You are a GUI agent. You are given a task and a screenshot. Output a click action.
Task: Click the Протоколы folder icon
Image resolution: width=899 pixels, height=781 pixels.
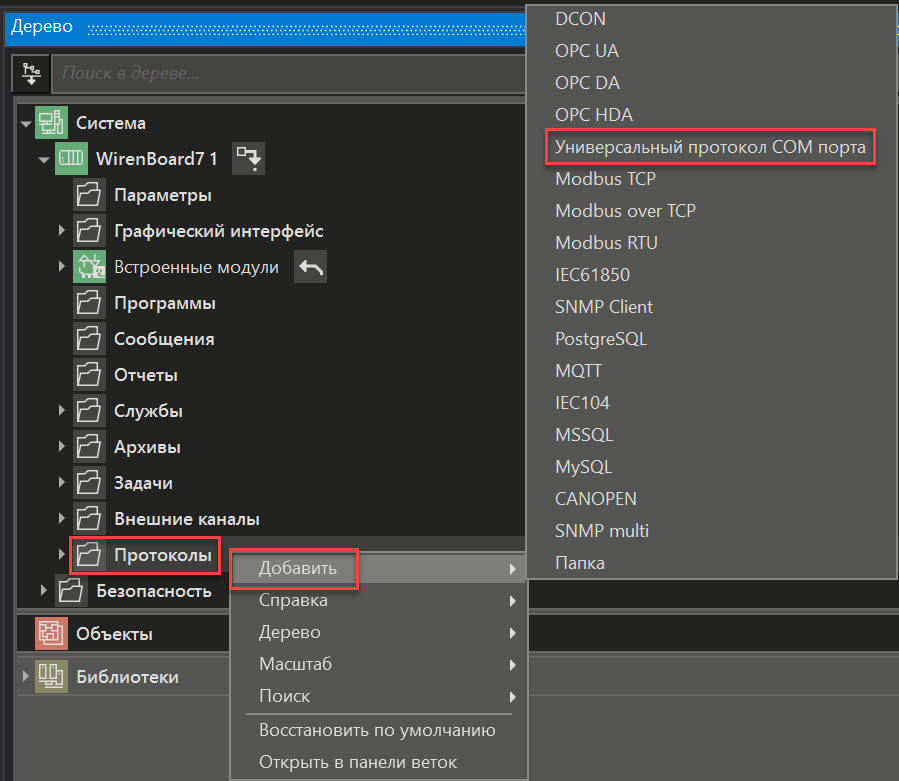click(x=89, y=554)
